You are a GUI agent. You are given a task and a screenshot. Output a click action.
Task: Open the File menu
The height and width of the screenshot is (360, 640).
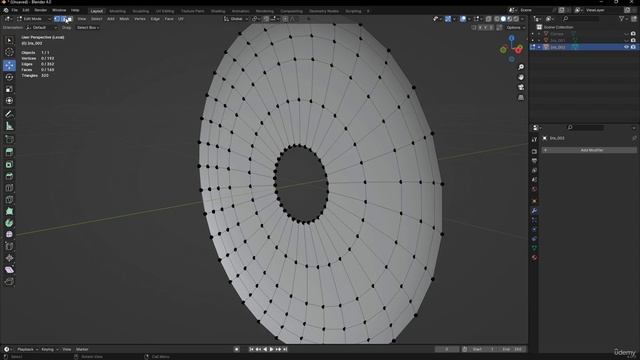14,10
